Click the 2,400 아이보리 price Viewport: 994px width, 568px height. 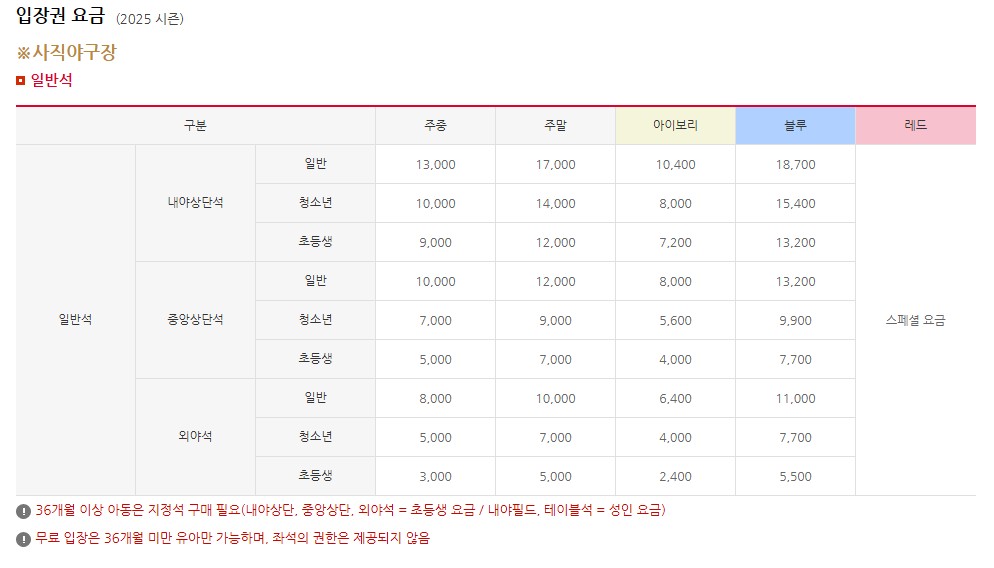(x=675, y=477)
